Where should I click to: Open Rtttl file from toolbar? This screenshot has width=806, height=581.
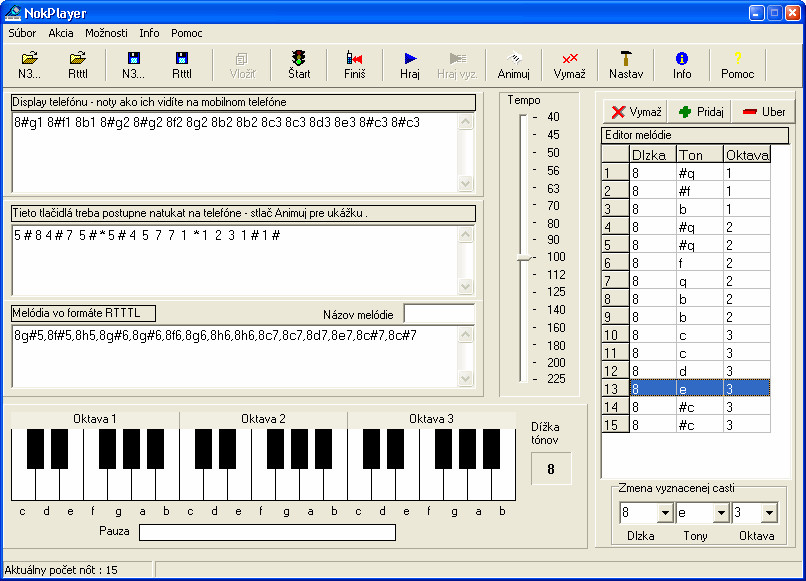78,65
